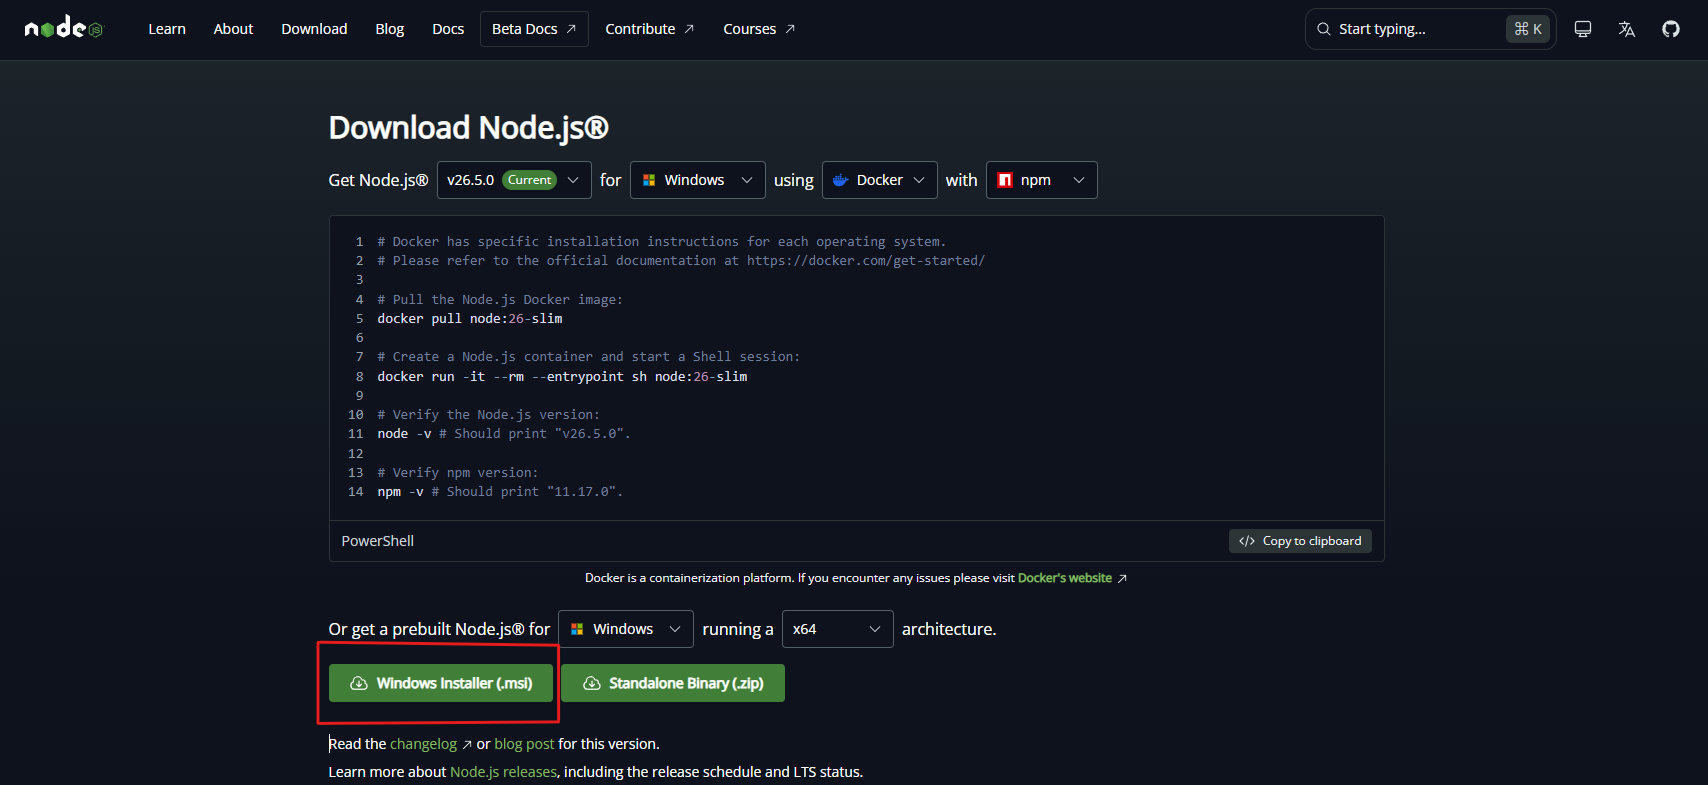
Task: Open the v26.5.0 version dropdown
Action: [x=514, y=180]
